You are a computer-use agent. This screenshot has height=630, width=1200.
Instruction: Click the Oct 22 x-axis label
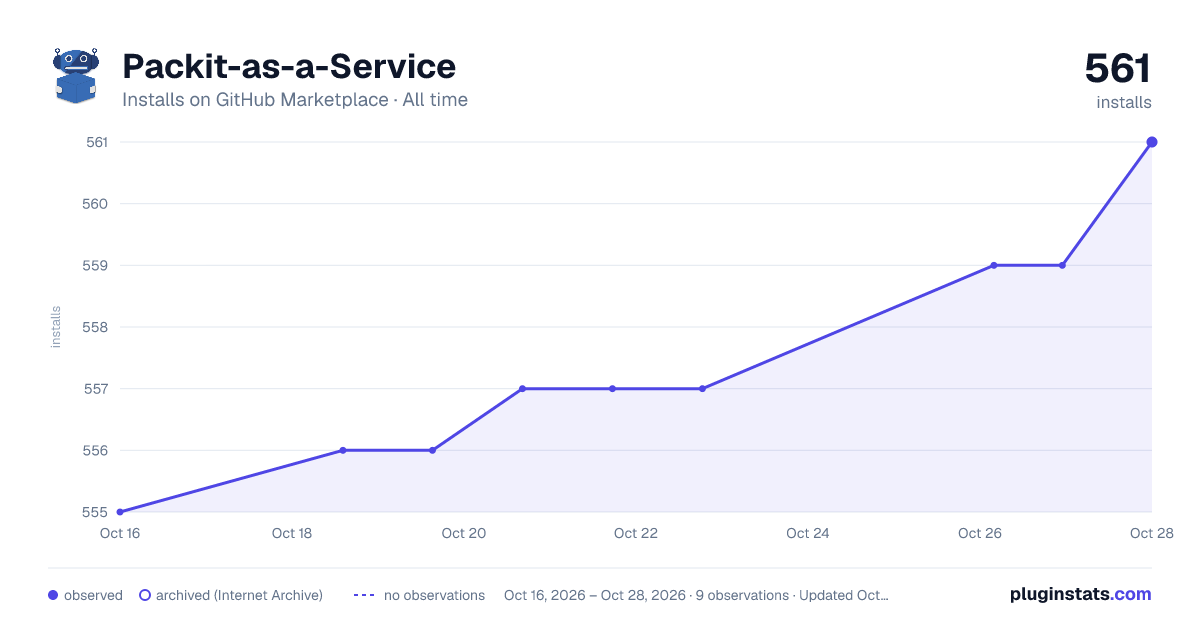pyautogui.click(x=636, y=533)
